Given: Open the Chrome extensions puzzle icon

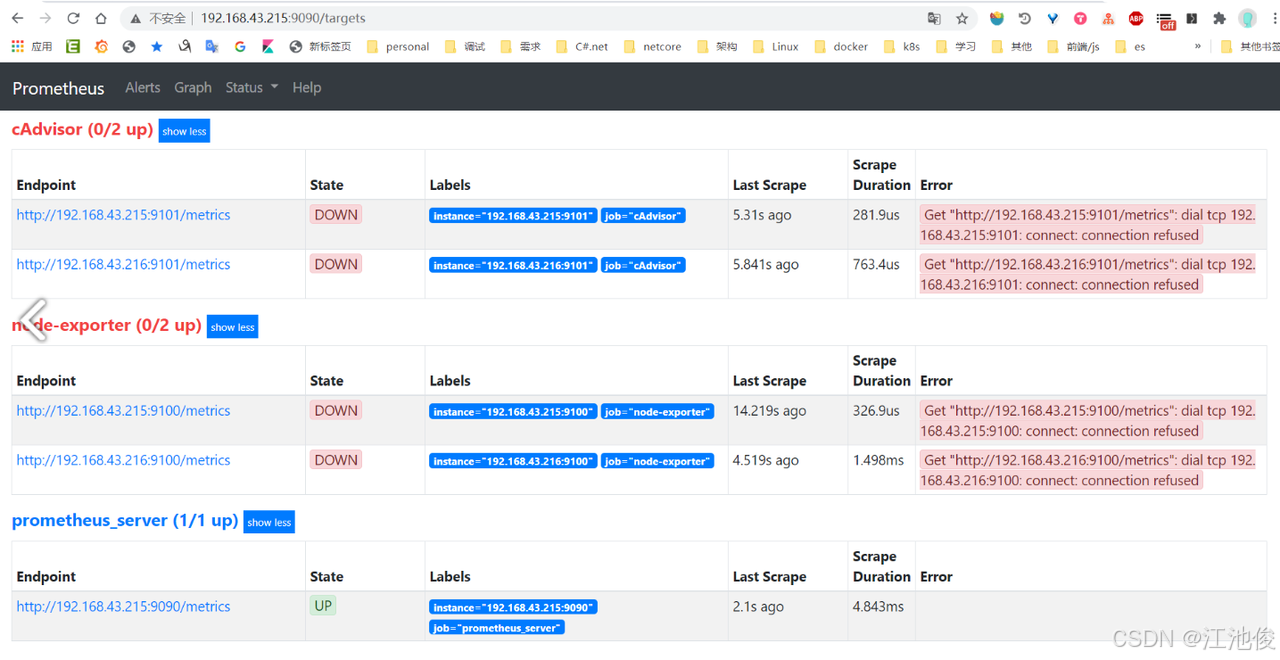Looking at the screenshot, I should (1219, 18).
